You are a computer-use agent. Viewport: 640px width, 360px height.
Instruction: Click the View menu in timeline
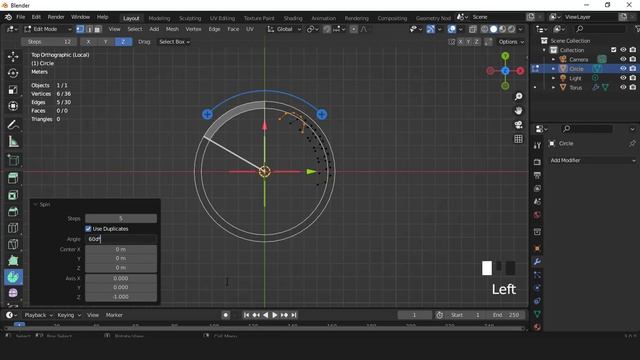pyautogui.click(x=93, y=315)
